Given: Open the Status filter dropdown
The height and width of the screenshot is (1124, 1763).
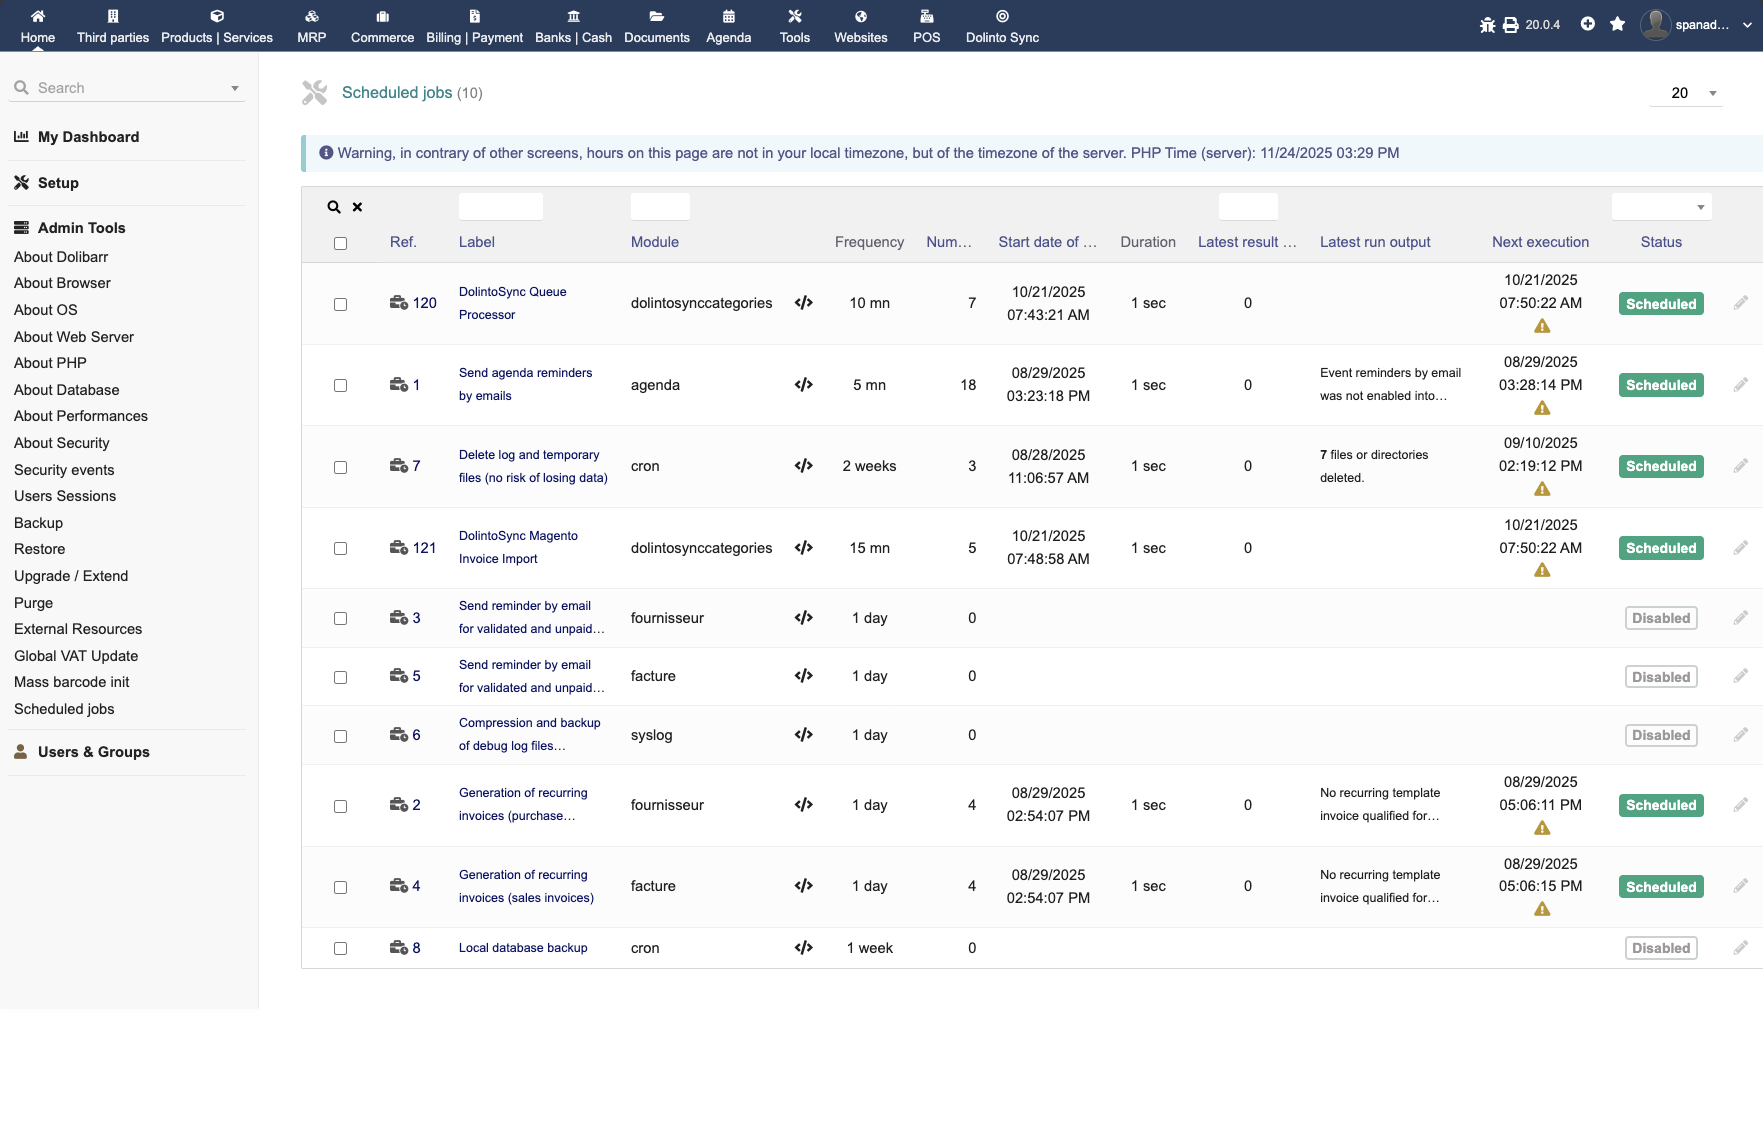Looking at the screenshot, I should click(1661, 207).
